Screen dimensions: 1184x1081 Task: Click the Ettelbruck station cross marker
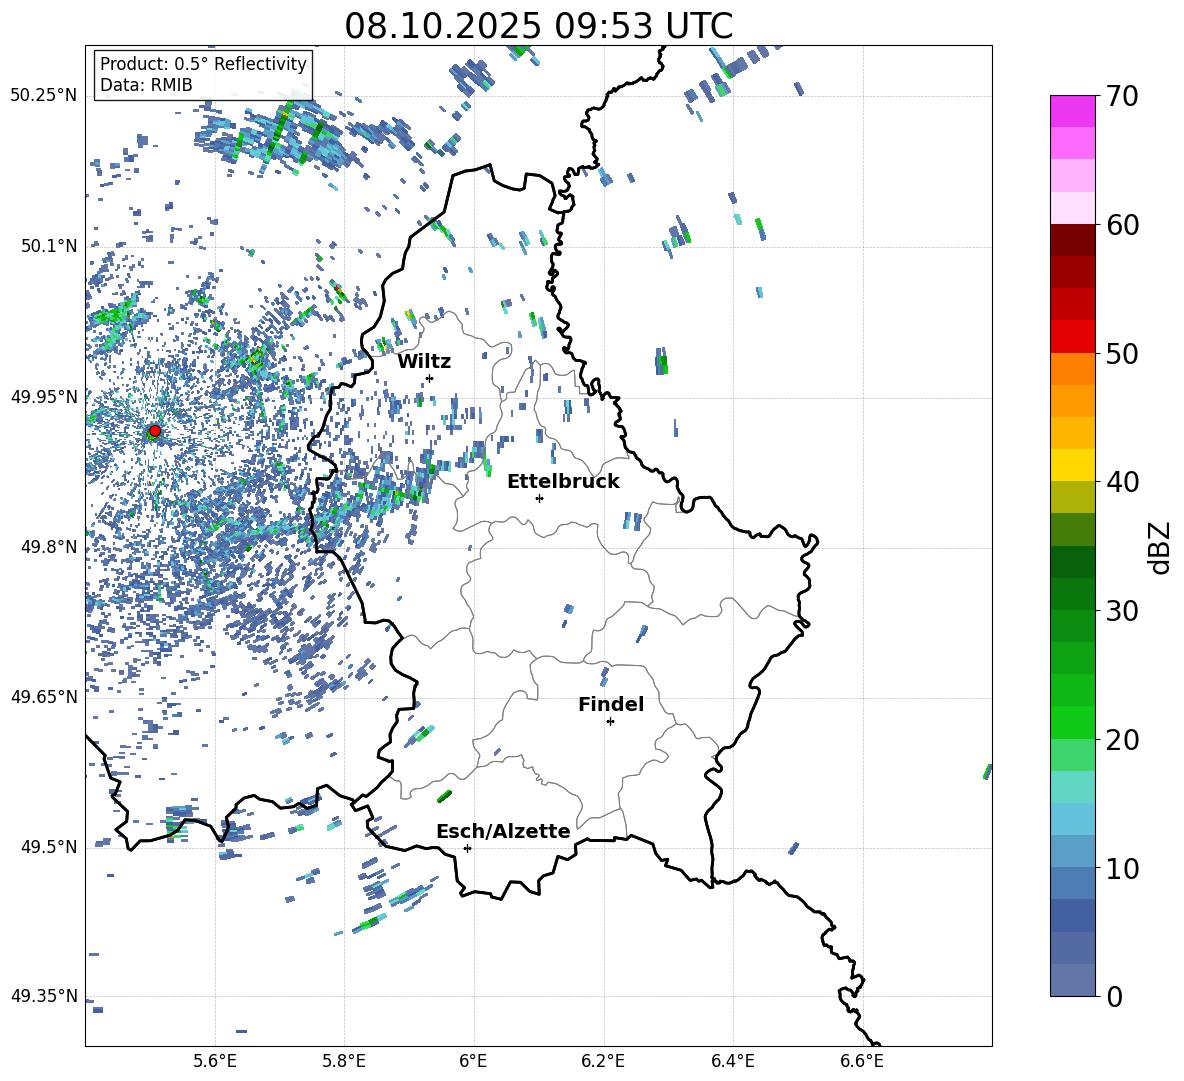tap(540, 498)
